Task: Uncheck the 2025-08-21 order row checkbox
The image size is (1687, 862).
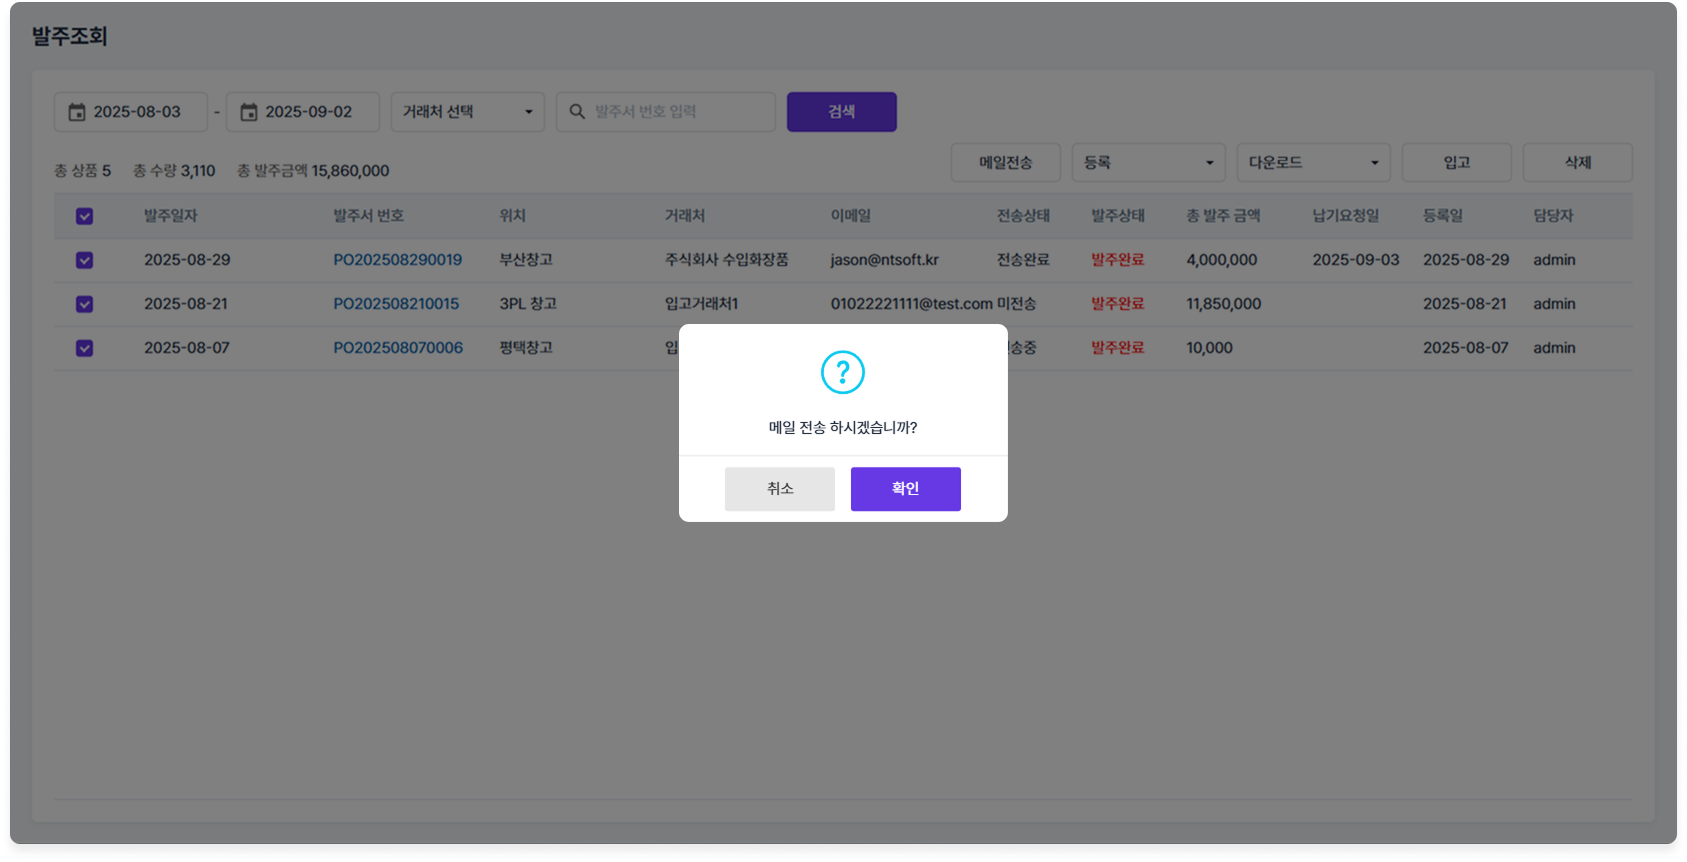Action: (x=85, y=304)
